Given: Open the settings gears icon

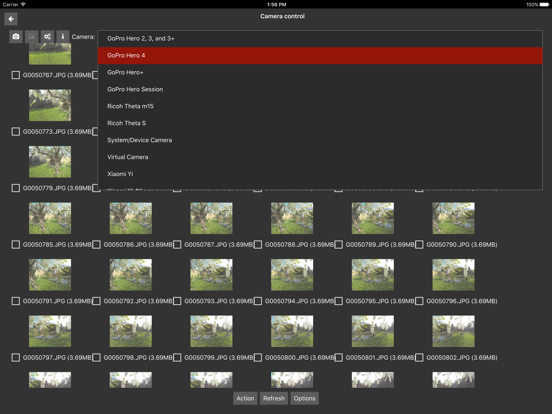Looking at the screenshot, I should (47, 37).
